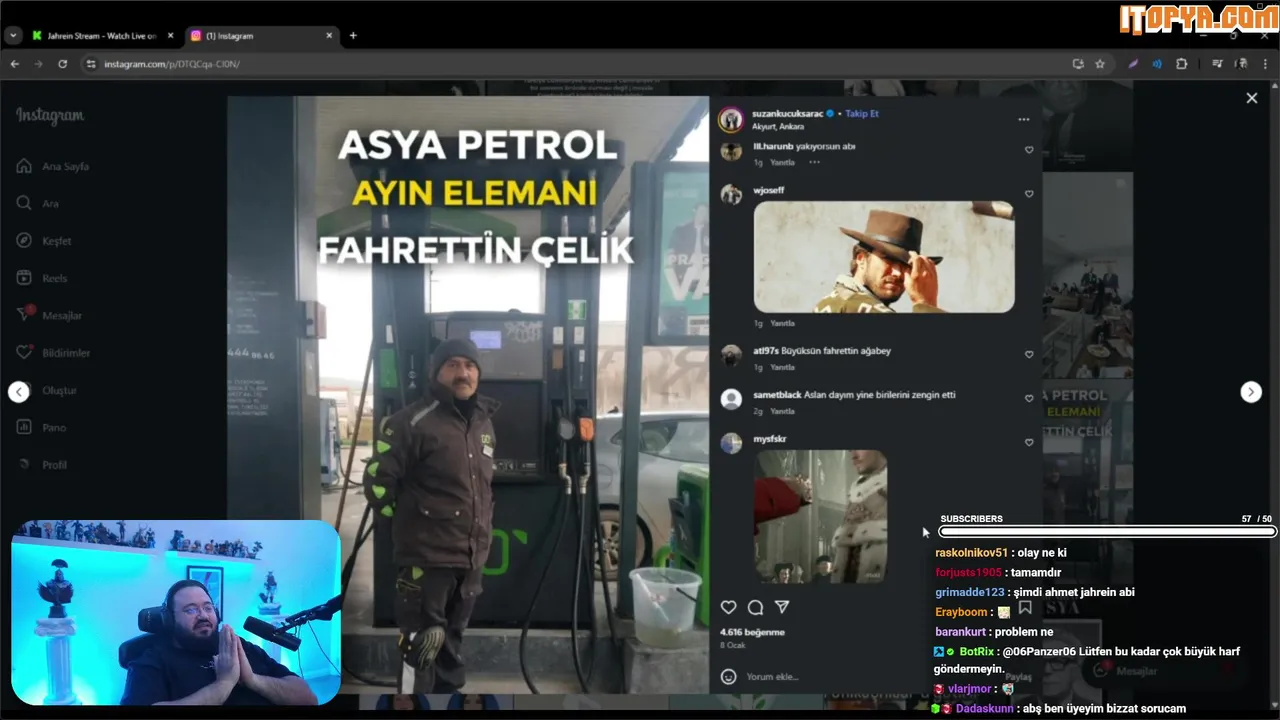
Task: Click the address bar URL
Action: click(x=172, y=64)
